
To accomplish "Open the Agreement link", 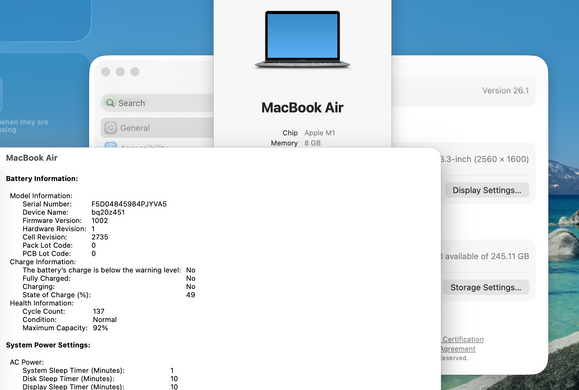I will 458,349.
